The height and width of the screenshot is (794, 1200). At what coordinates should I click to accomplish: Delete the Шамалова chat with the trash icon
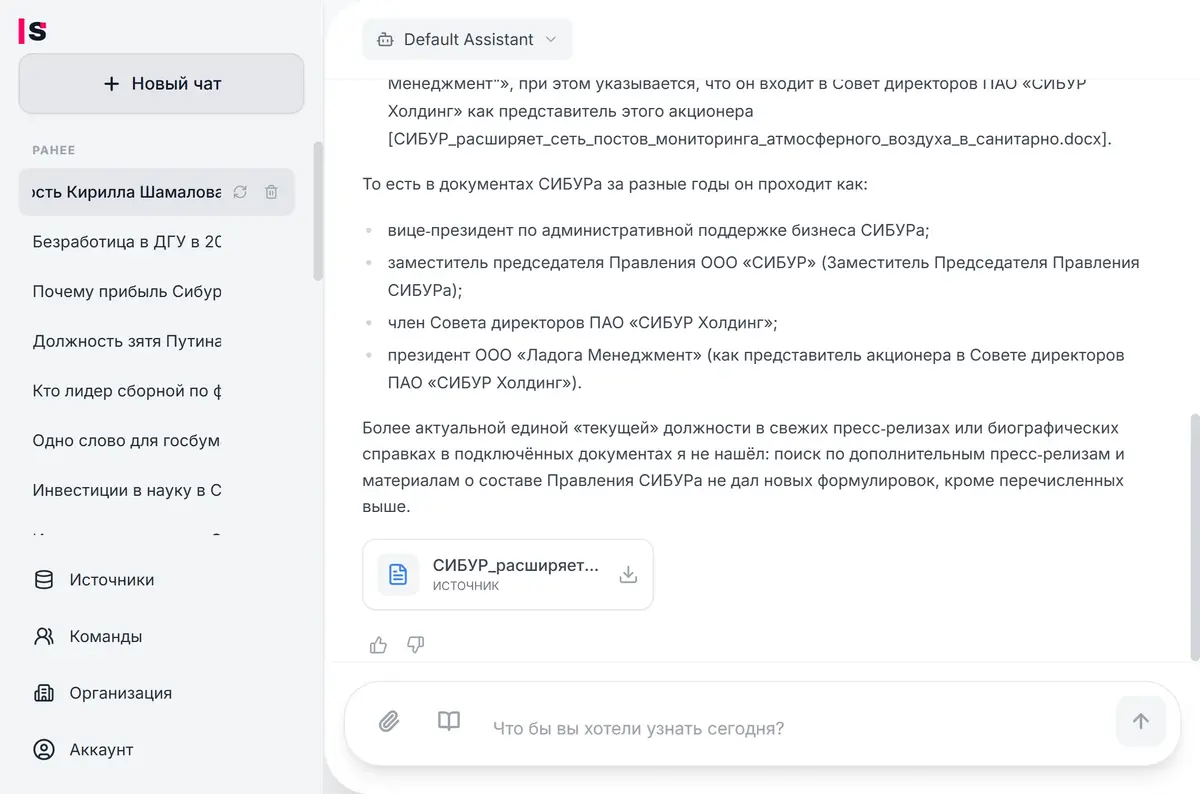click(271, 192)
